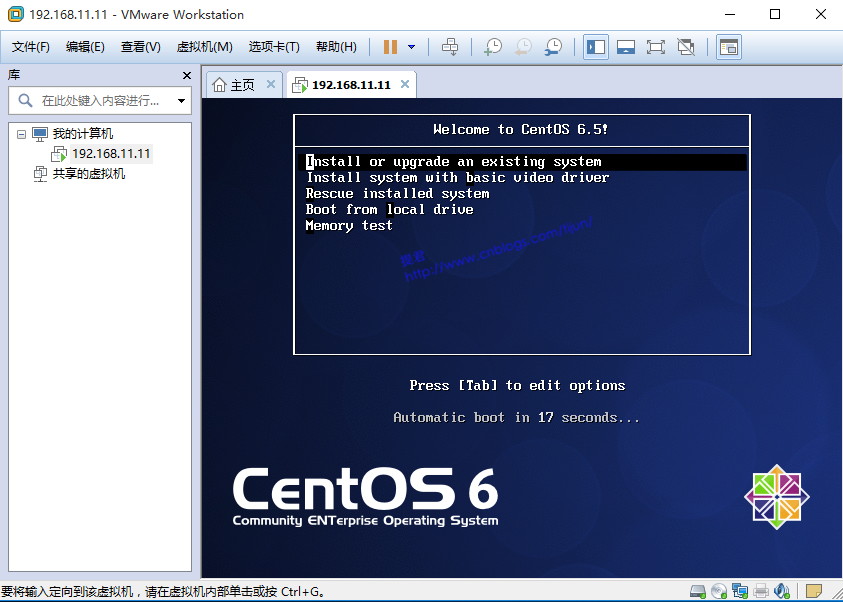Open the 虚拟机(M) menu
This screenshot has width=843, height=602.
(x=204, y=47)
